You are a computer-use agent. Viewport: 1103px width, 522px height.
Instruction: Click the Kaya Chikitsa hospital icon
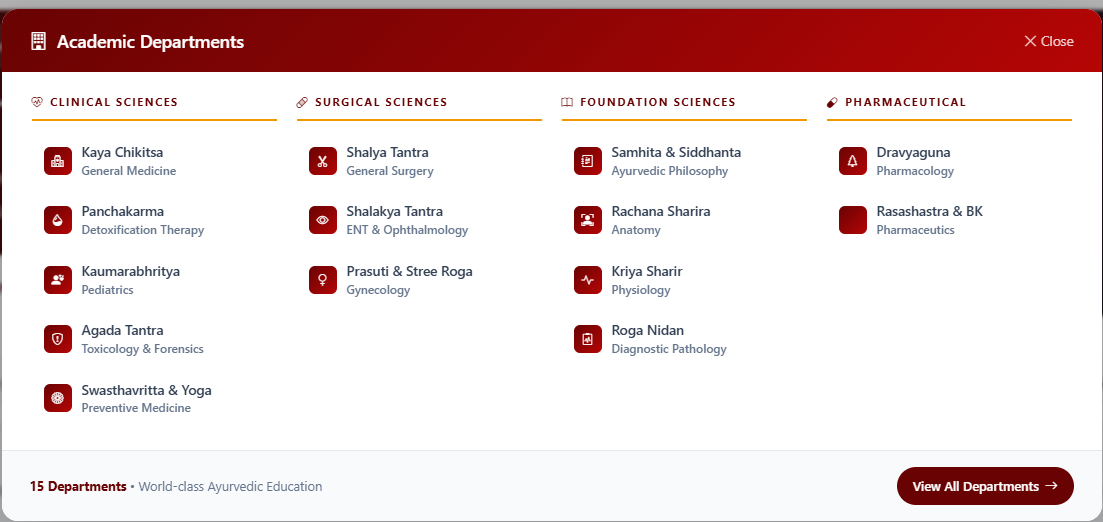click(57, 161)
